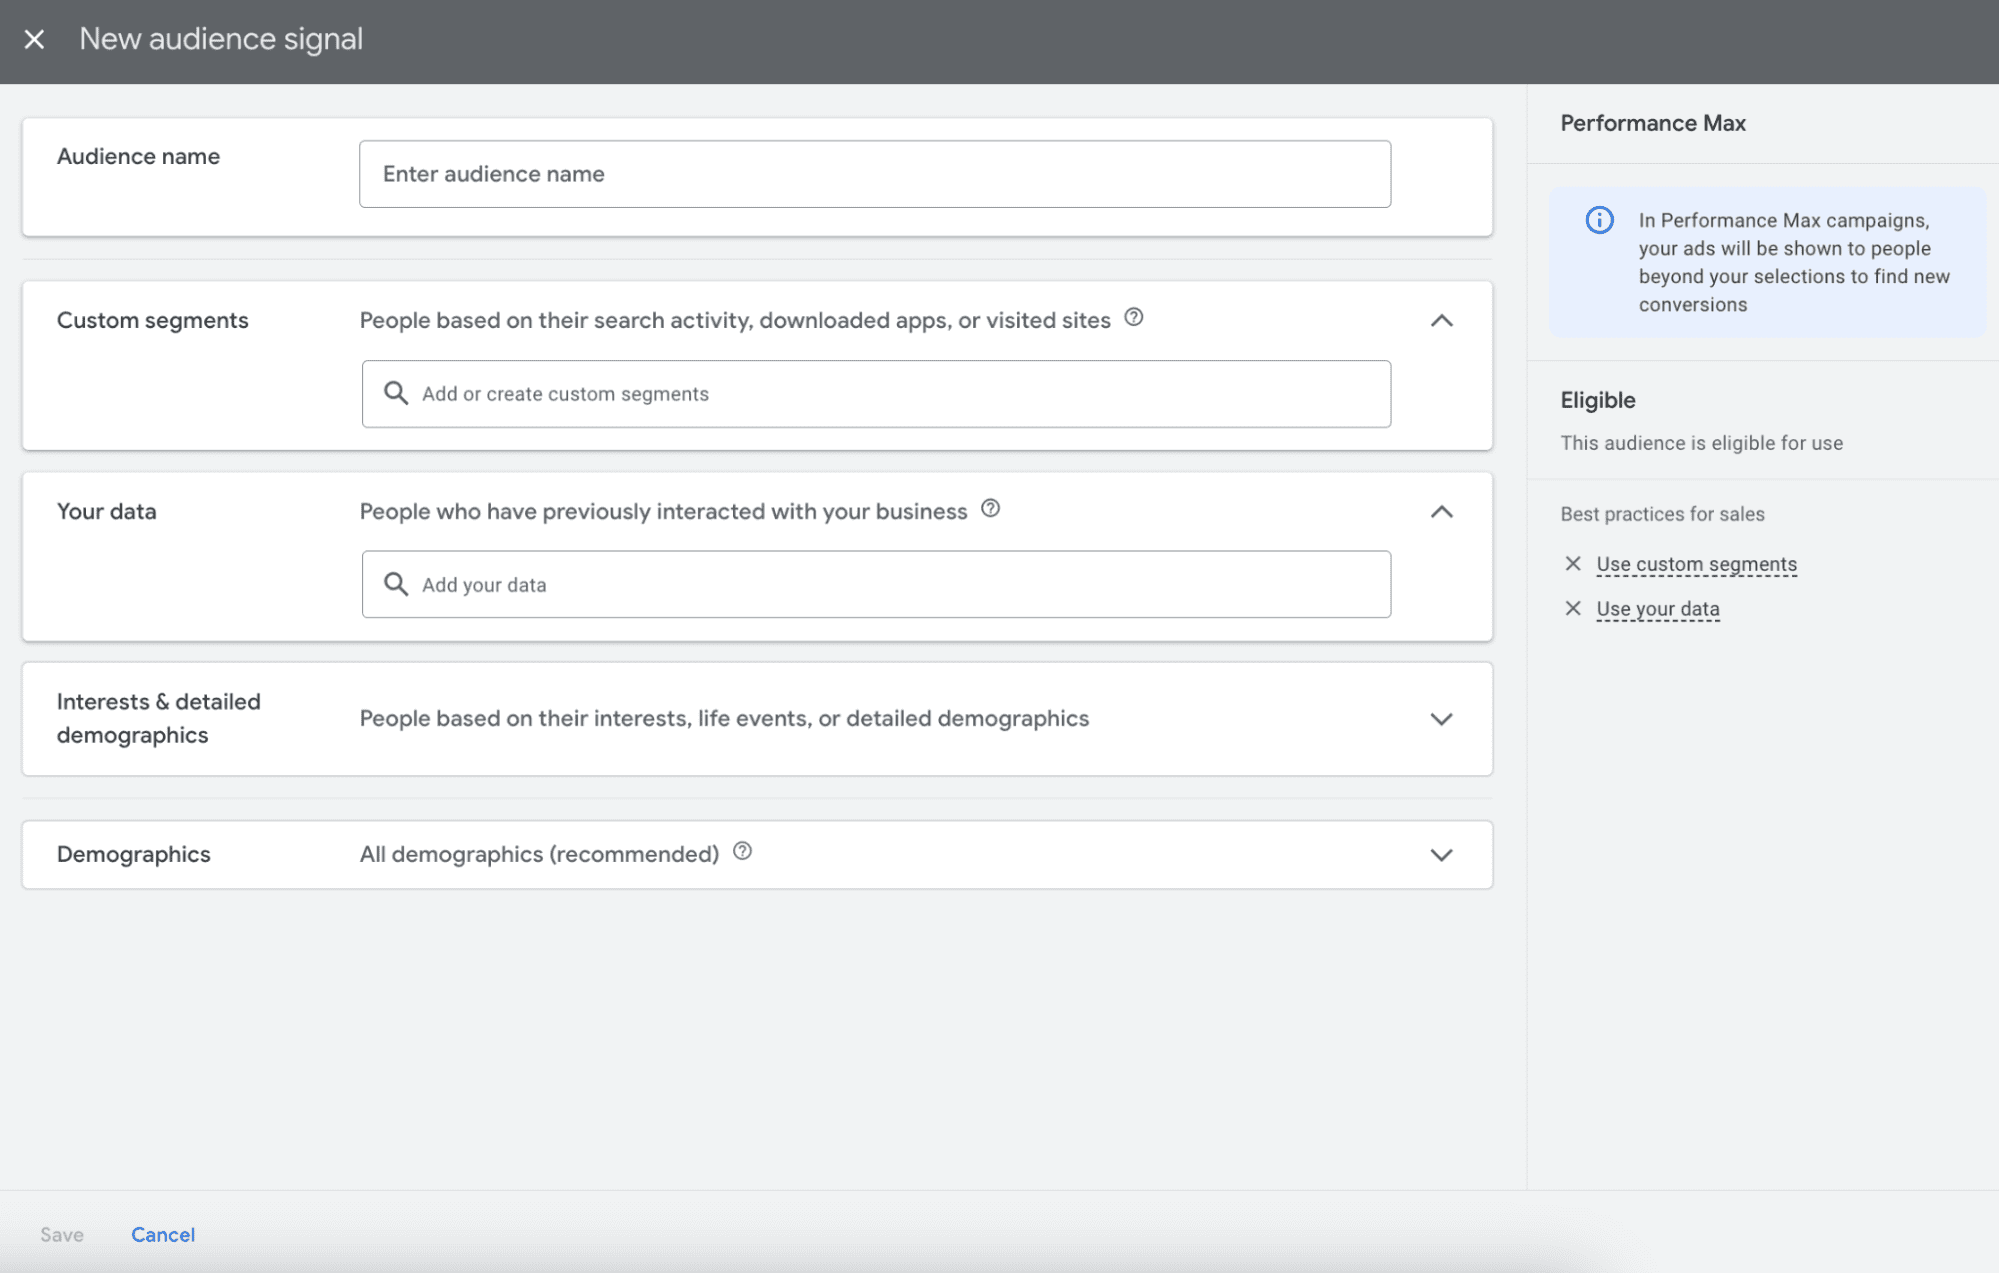This screenshot has width=1999, height=1273.
Task: Click the Your data help icon
Action: coord(990,509)
